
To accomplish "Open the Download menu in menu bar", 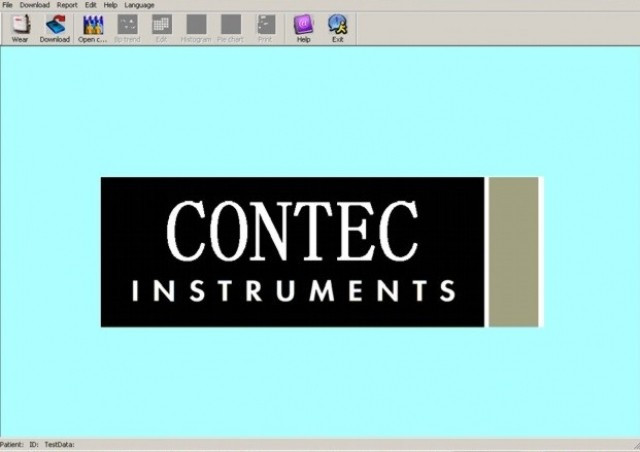I will pyautogui.click(x=35, y=5).
